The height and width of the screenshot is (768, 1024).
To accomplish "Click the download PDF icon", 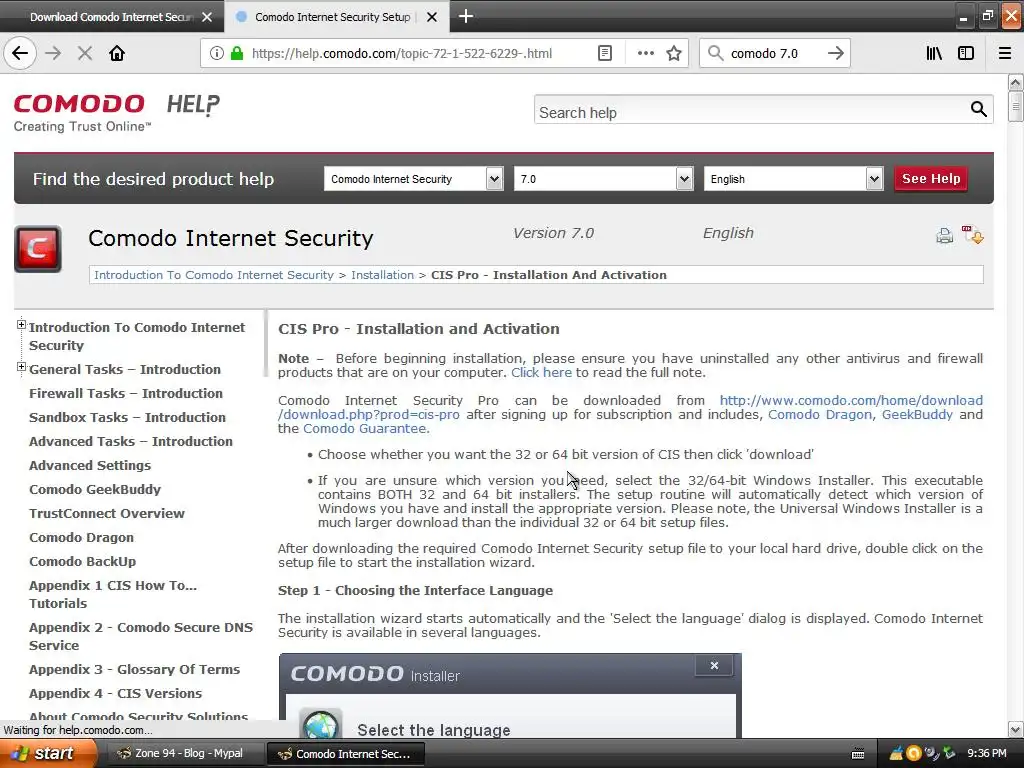I will tap(972, 235).
